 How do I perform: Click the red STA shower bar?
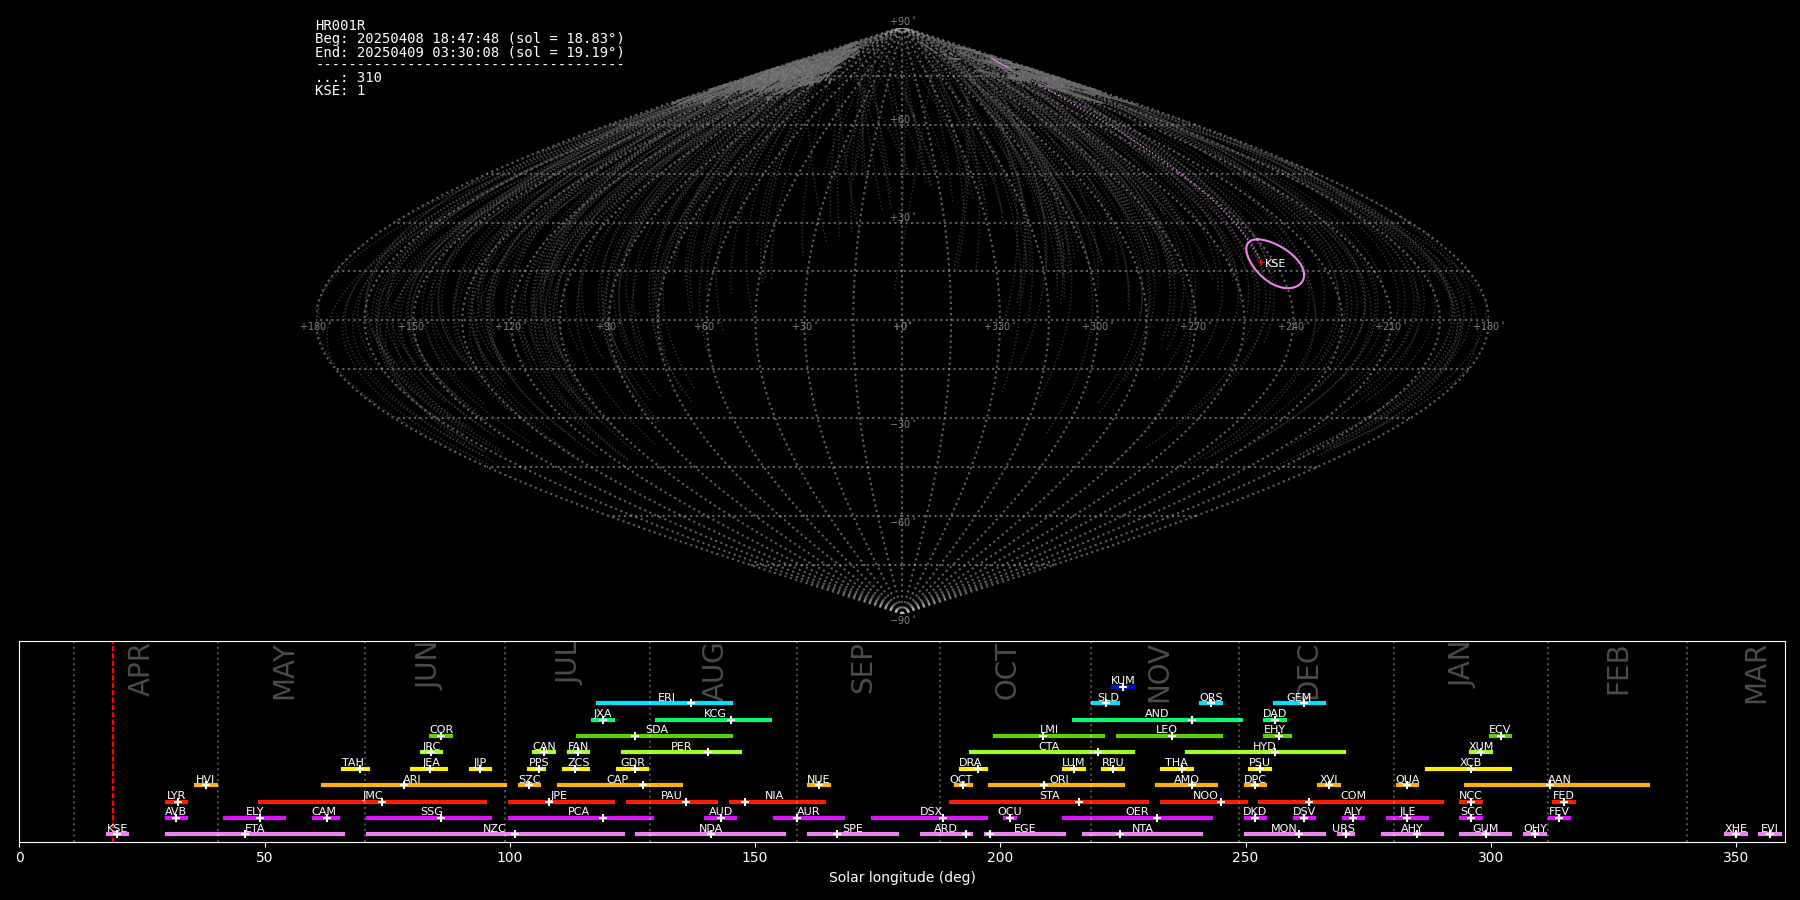pos(1049,802)
